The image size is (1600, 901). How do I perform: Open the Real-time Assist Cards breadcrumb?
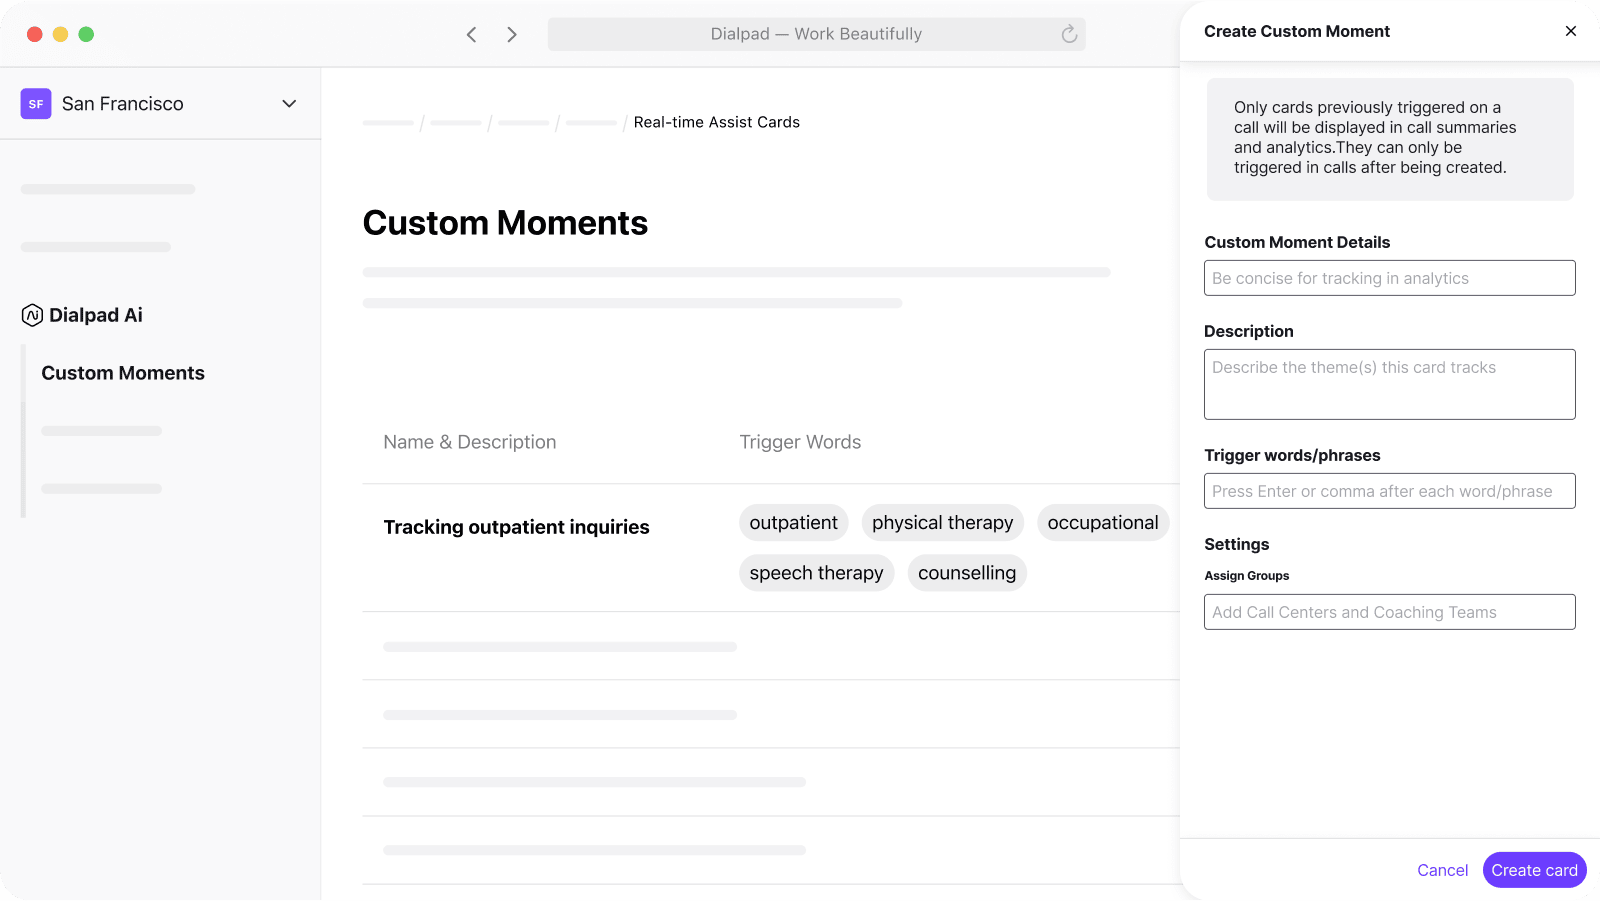(x=716, y=122)
